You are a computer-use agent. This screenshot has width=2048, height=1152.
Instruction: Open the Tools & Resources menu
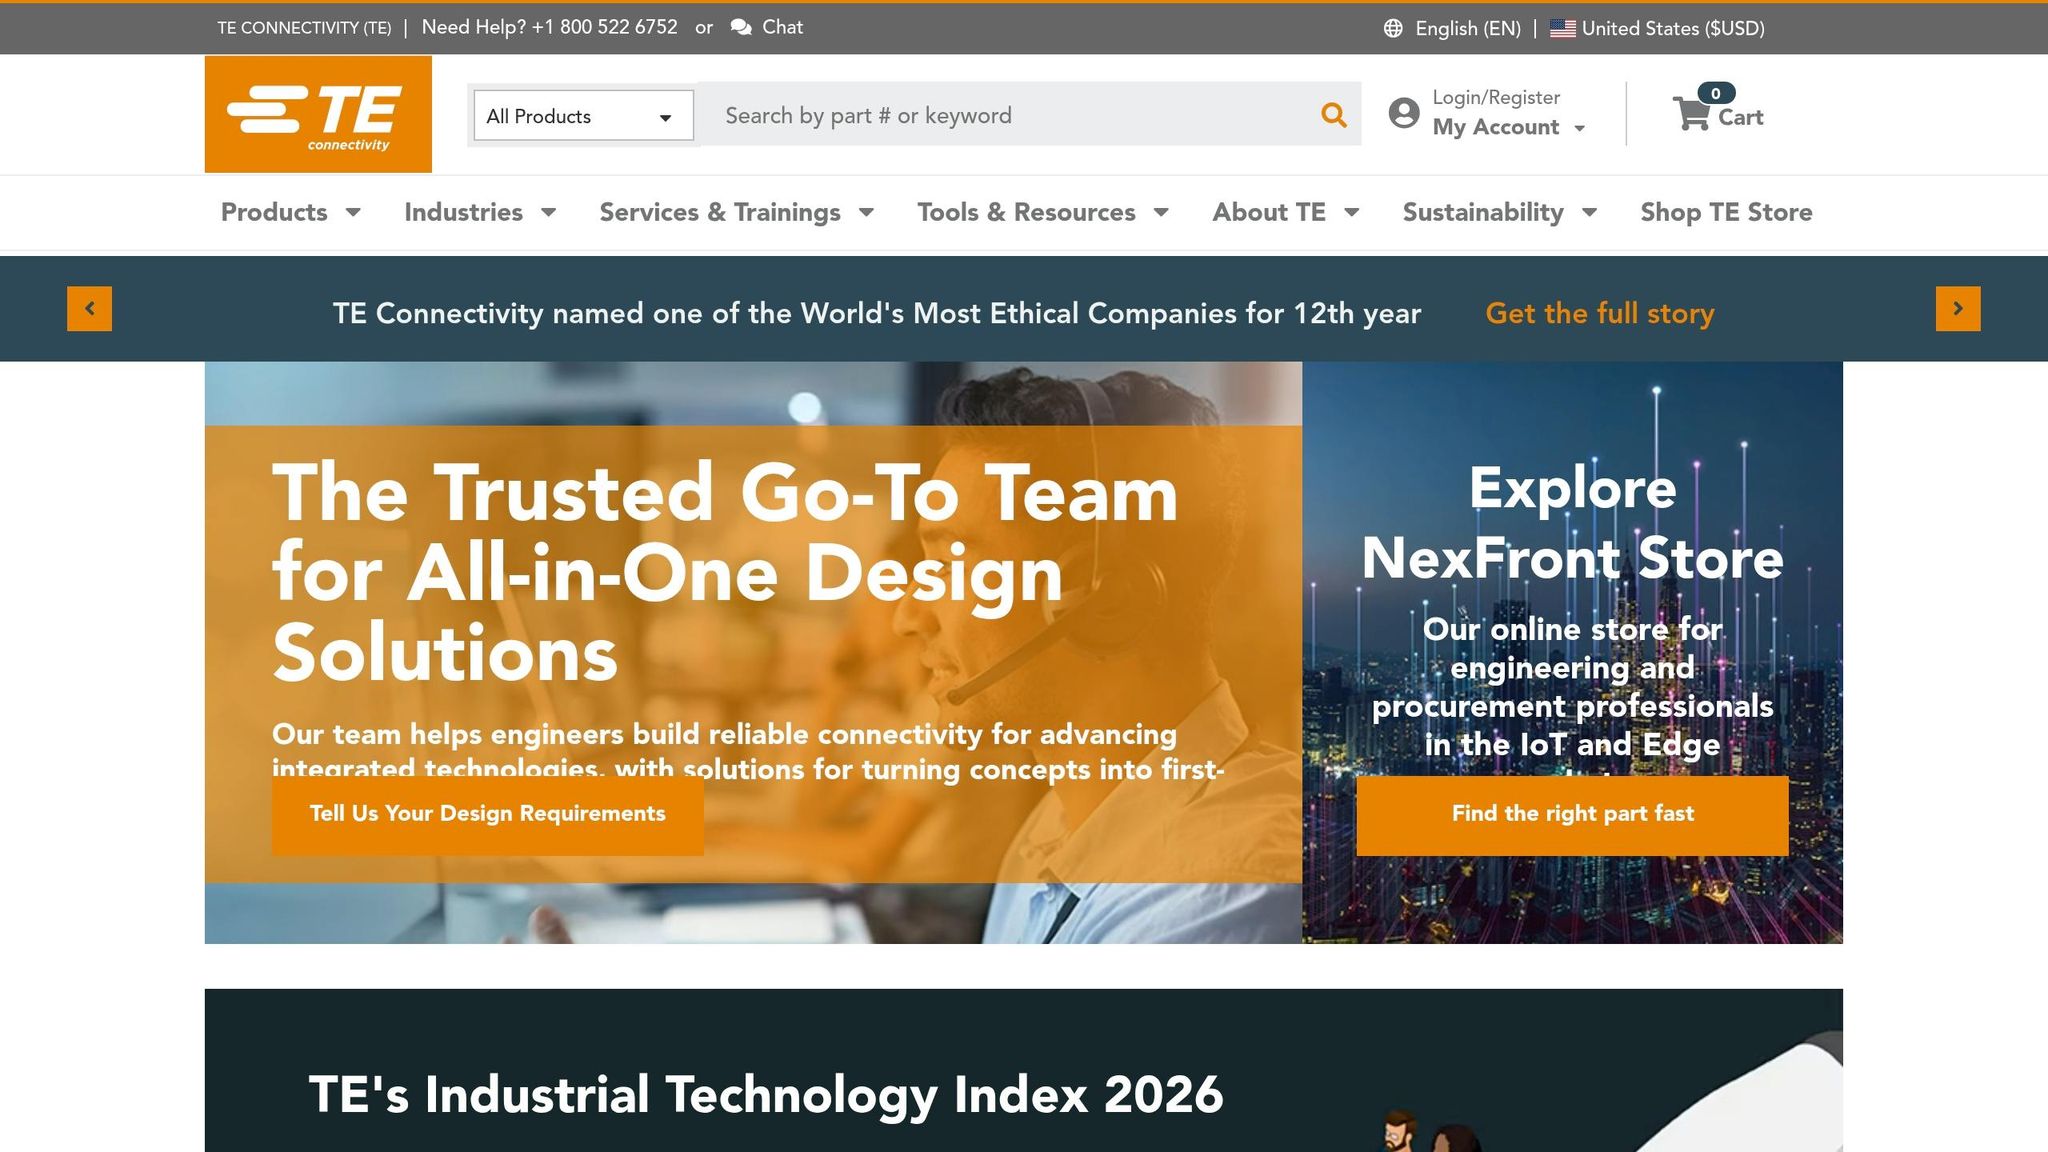point(1026,212)
